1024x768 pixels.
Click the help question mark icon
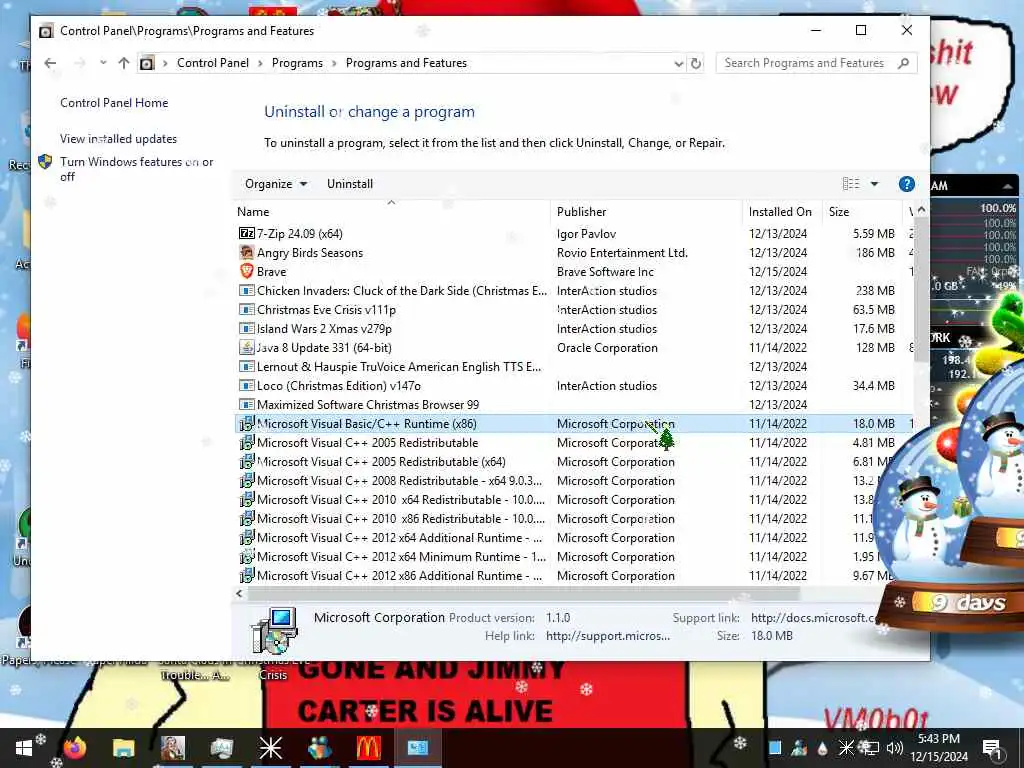(x=906, y=184)
